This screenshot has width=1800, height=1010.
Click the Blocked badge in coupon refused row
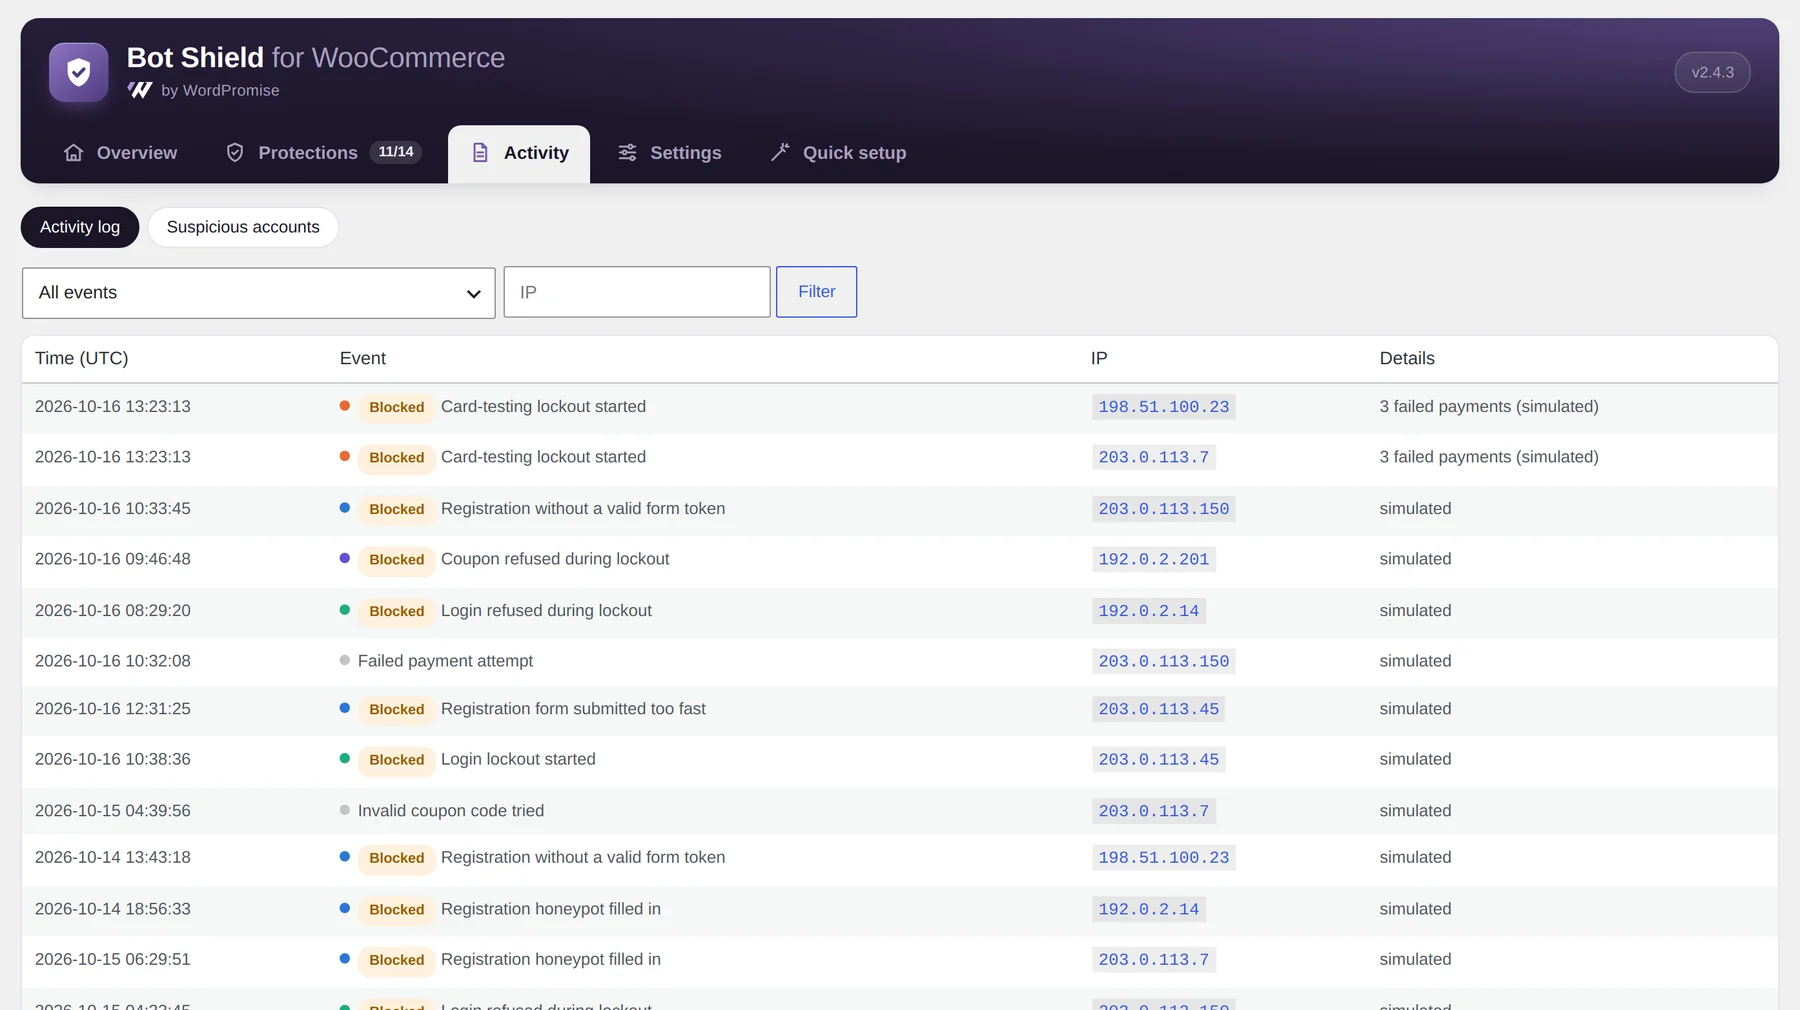(397, 559)
